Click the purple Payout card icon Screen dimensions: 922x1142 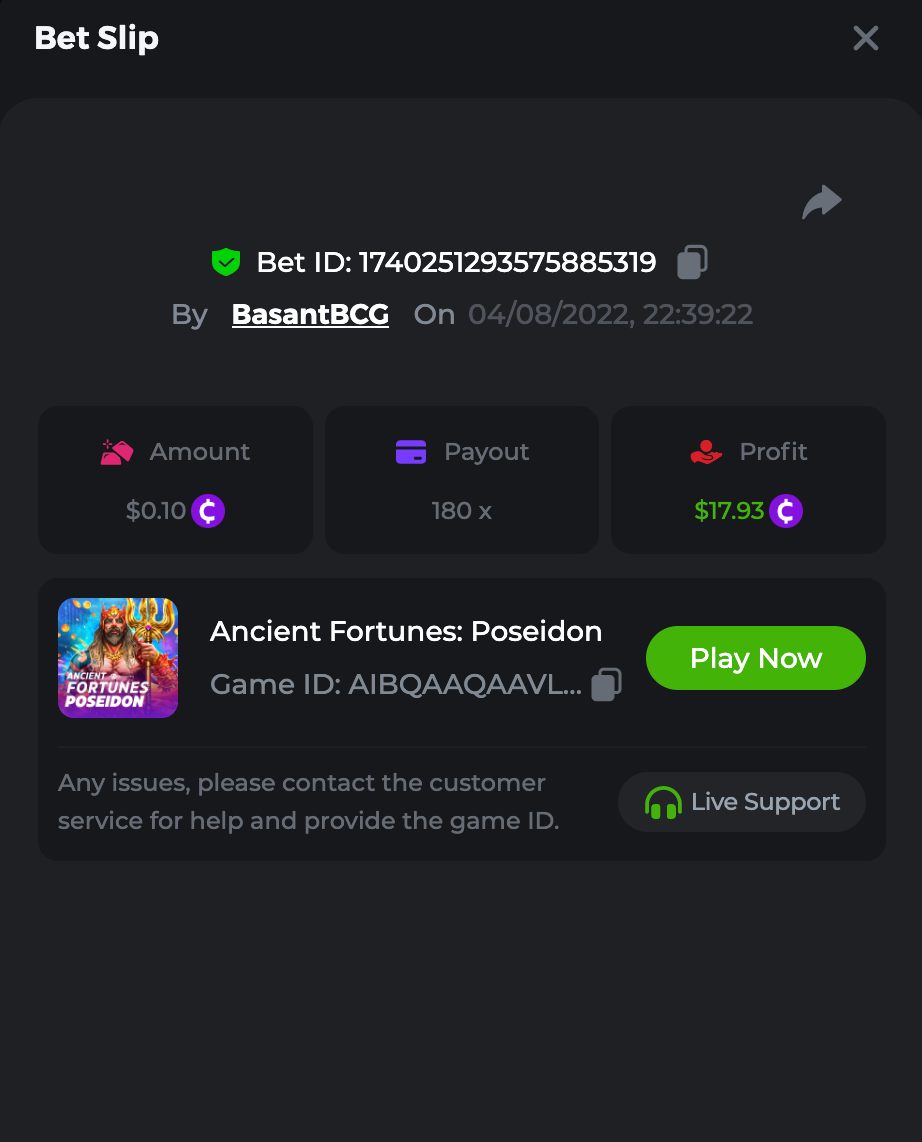[411, 453]
